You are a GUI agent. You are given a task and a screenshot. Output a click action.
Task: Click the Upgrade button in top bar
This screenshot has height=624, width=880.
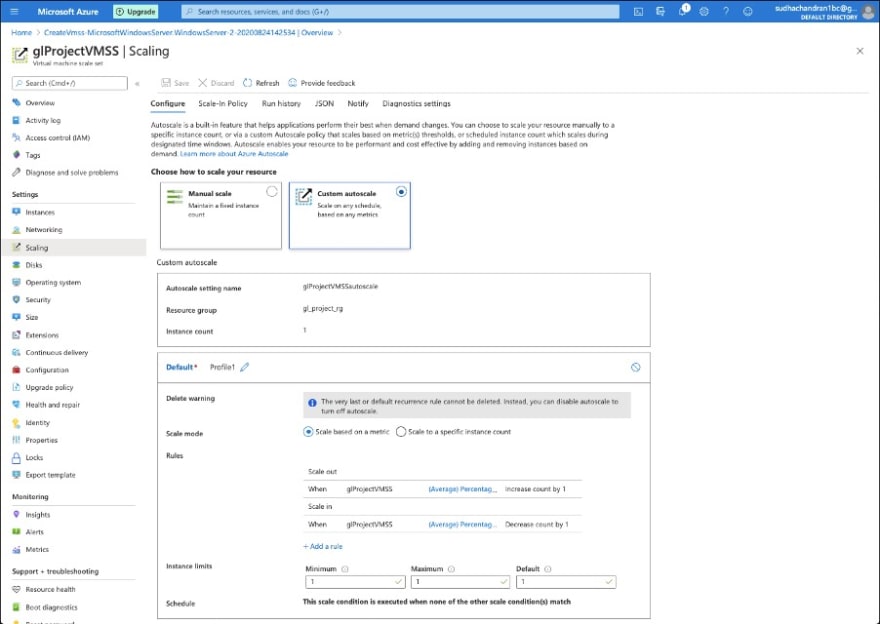tap(136, 11)
